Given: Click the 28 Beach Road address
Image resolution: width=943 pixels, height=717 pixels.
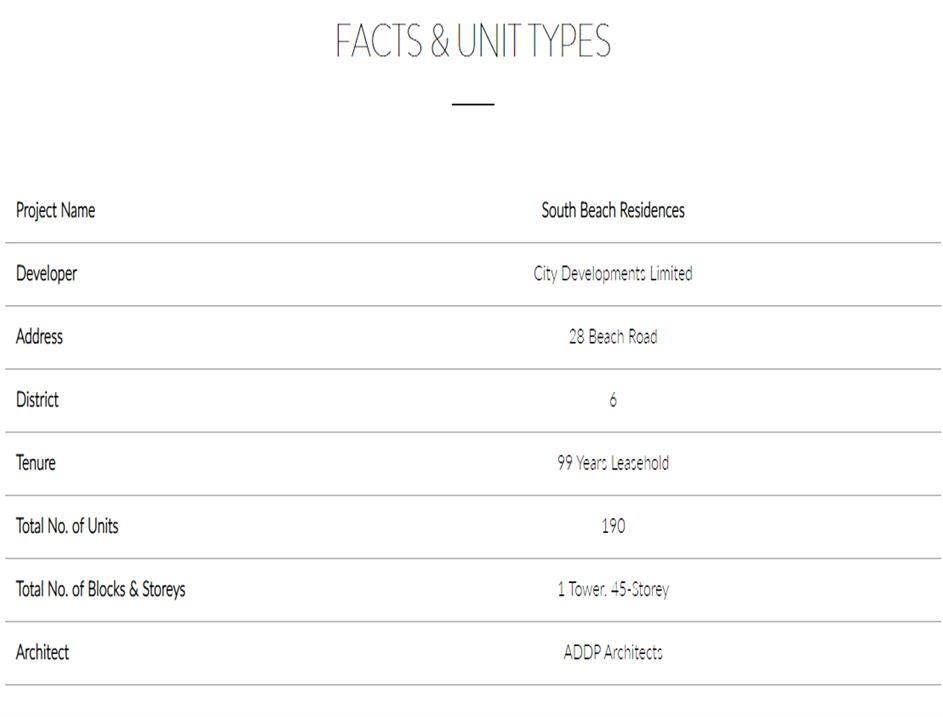Looking at the screenshot, I should 612,336.
